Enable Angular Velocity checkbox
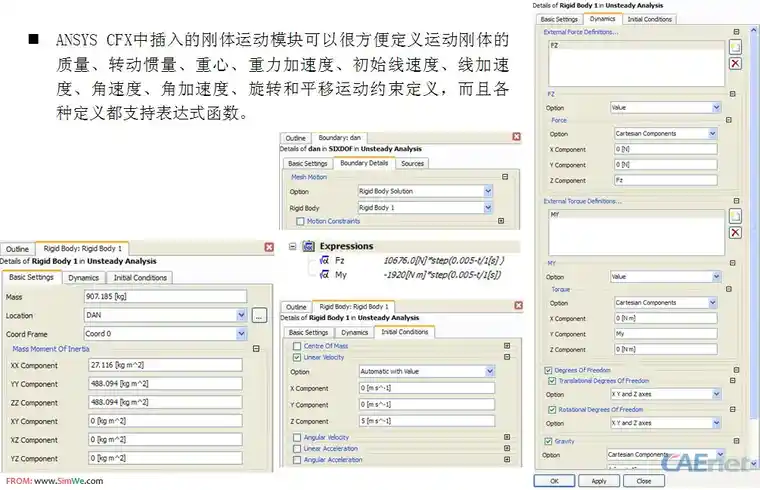The width and height of the screenshot is (760, 490). click(x=297, y=437)
